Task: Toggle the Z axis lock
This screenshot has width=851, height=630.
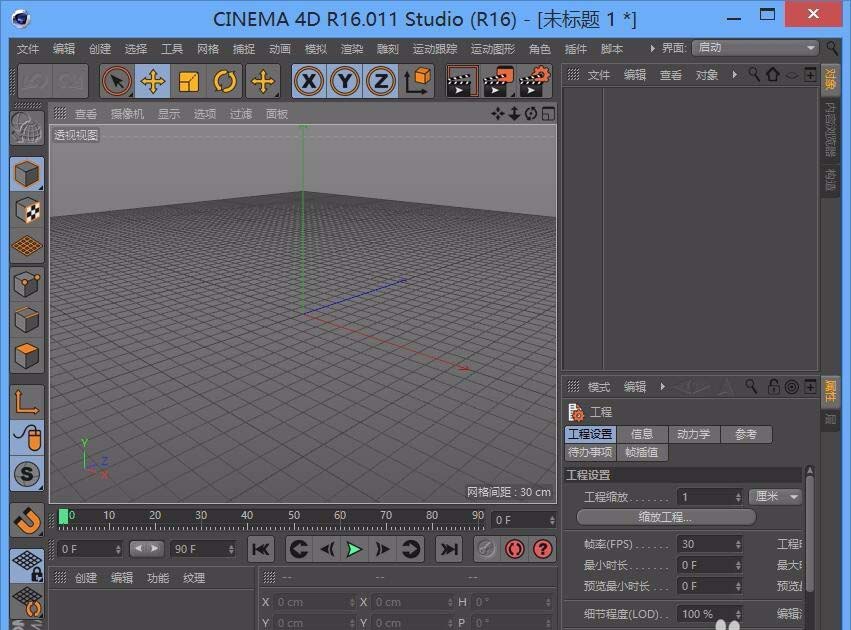Action: point(380,81)
